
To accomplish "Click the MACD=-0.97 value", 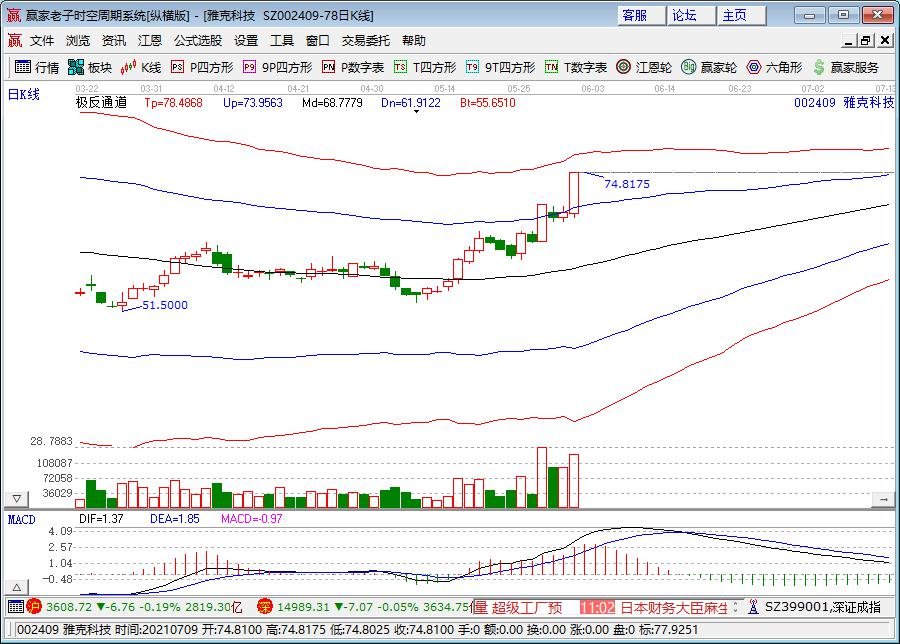I will (x=251, y=519).
